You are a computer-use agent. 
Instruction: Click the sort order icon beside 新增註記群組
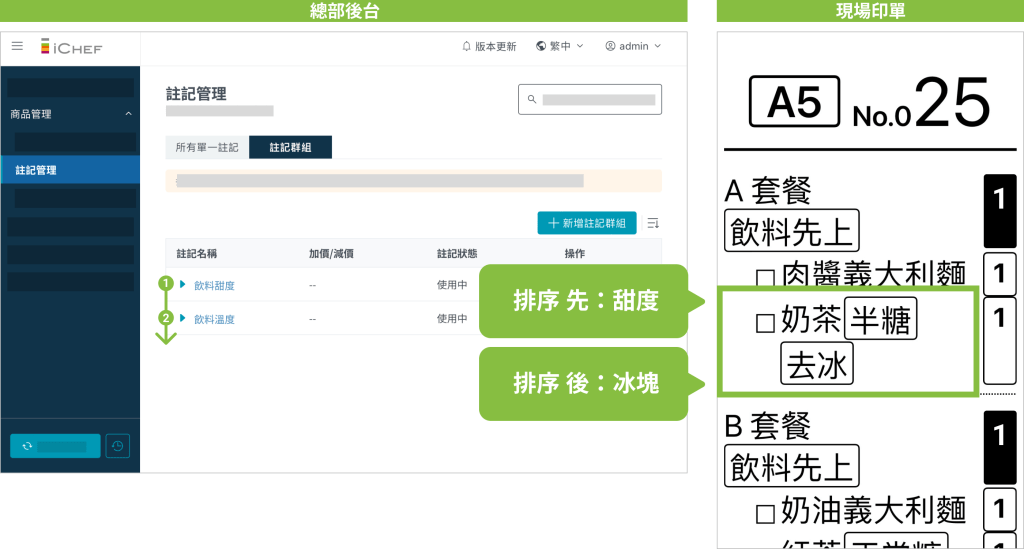pos(653,223)
